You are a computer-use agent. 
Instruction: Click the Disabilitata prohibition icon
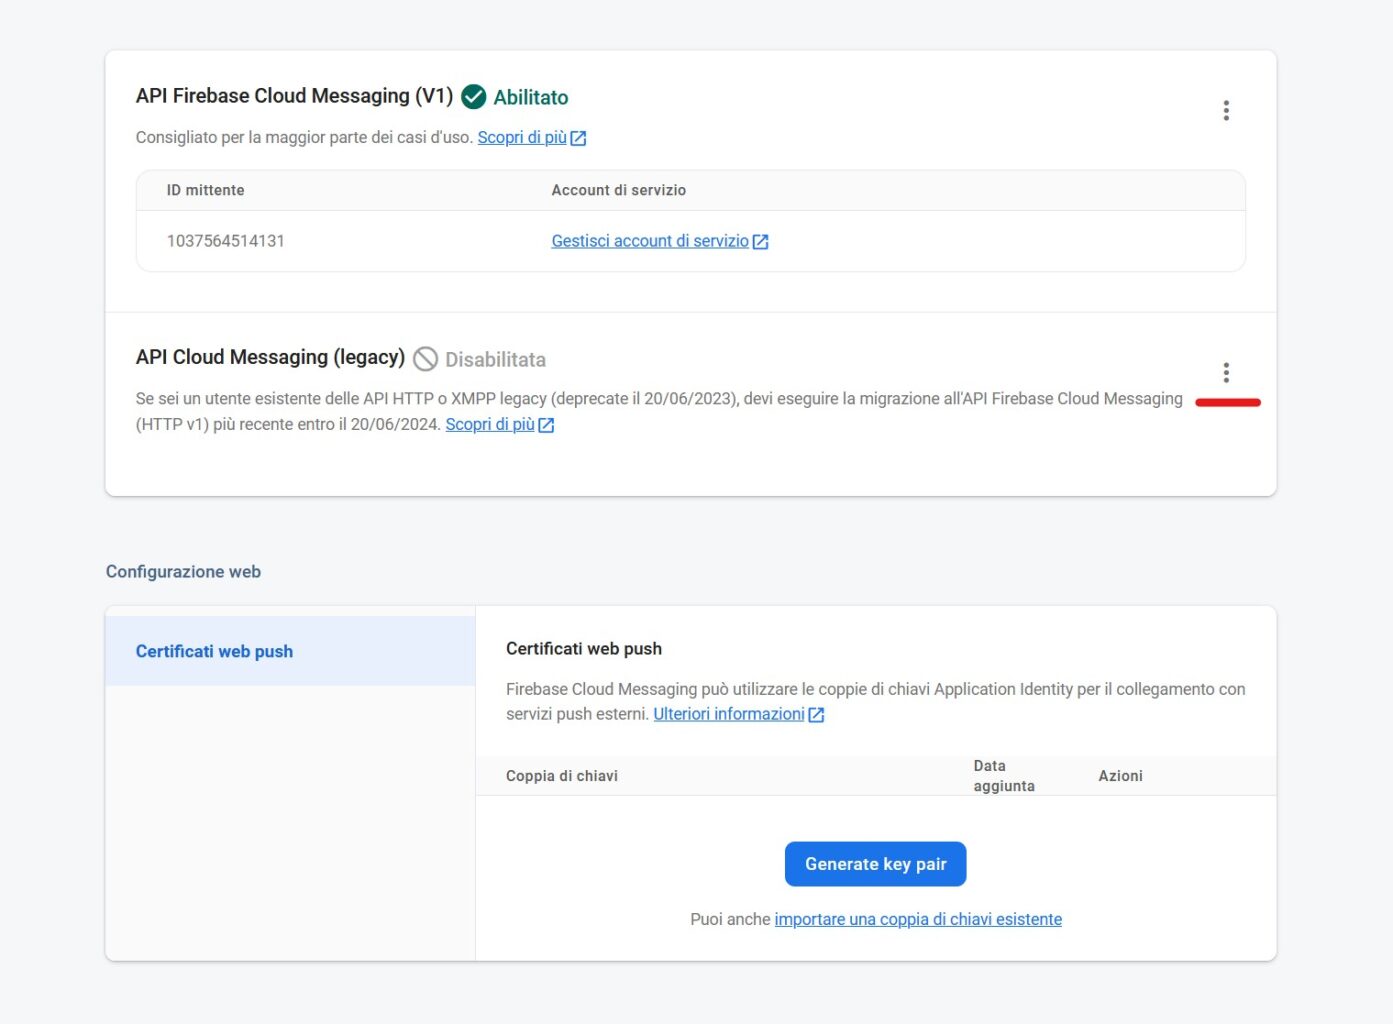(x=428, y=358)
